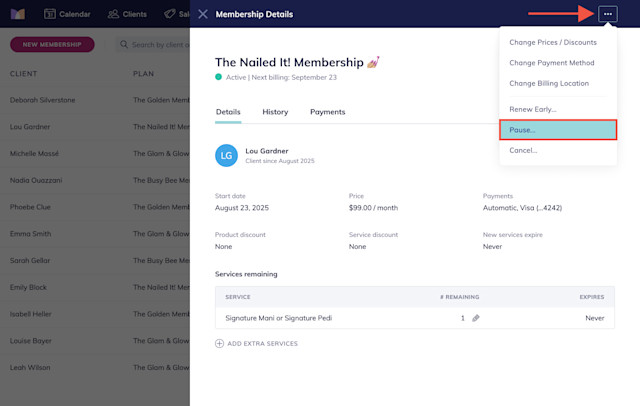Select Phoebe Clue row

point(95,207)
